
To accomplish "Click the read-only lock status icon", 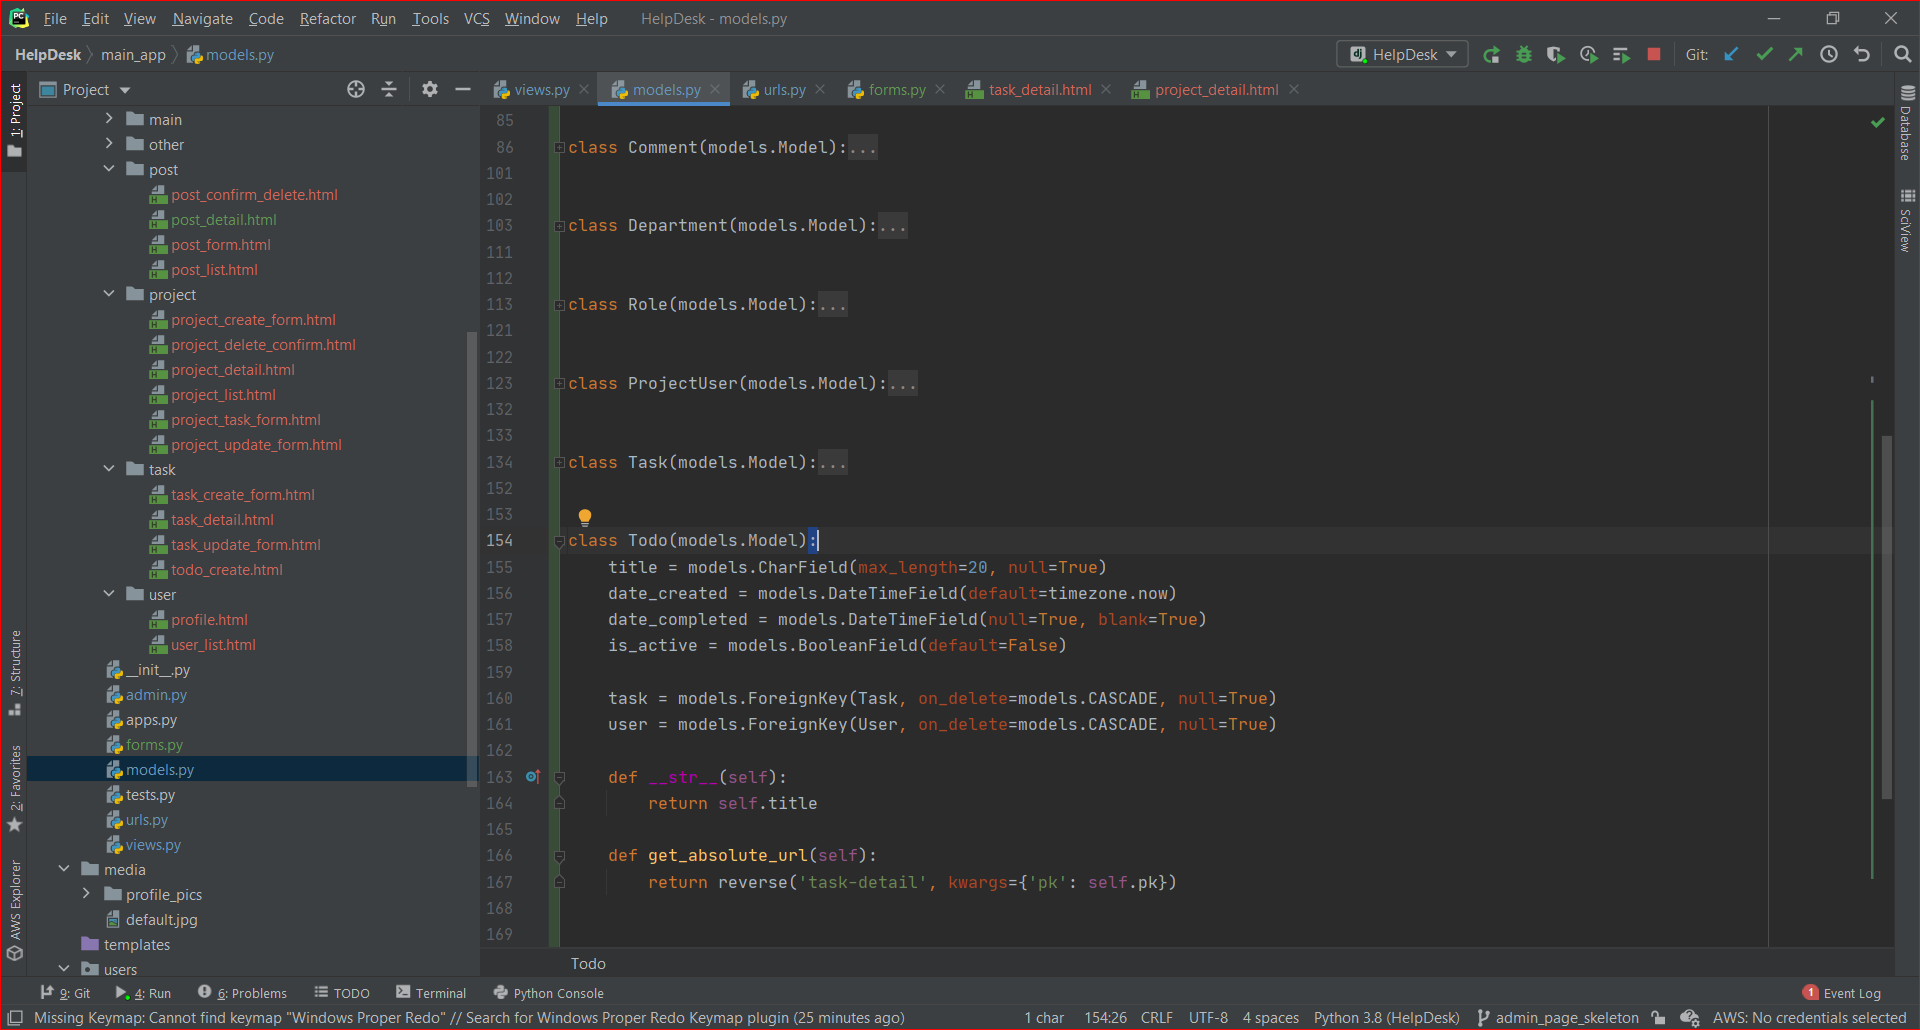I will (1658, 1018).
